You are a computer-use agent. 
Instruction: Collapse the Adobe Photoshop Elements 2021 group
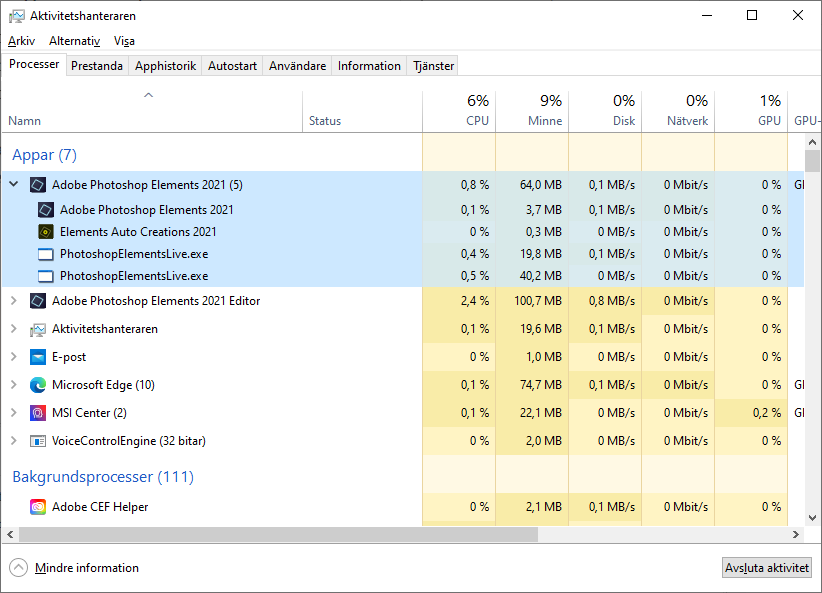tap(12, 184)
